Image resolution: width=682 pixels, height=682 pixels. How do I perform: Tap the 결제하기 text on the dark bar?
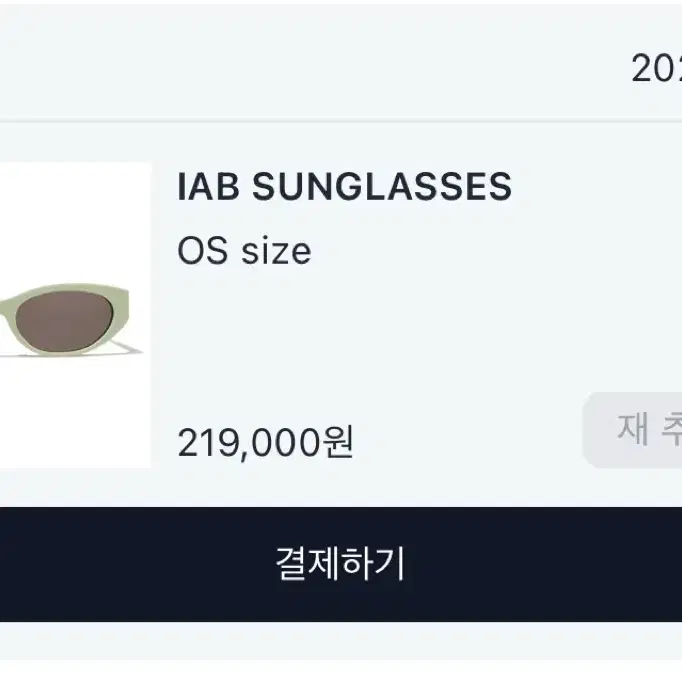click(x=341, y=564)
